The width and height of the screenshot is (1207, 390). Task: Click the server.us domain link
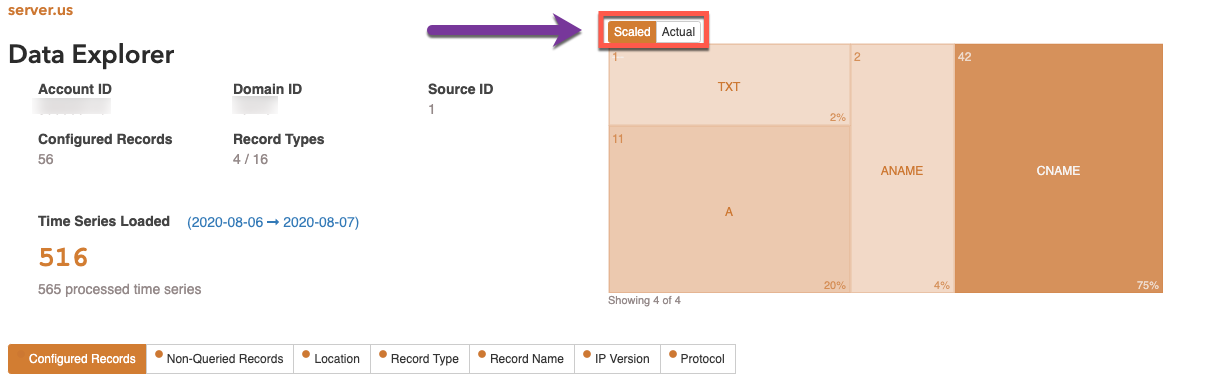coord(40,10)
